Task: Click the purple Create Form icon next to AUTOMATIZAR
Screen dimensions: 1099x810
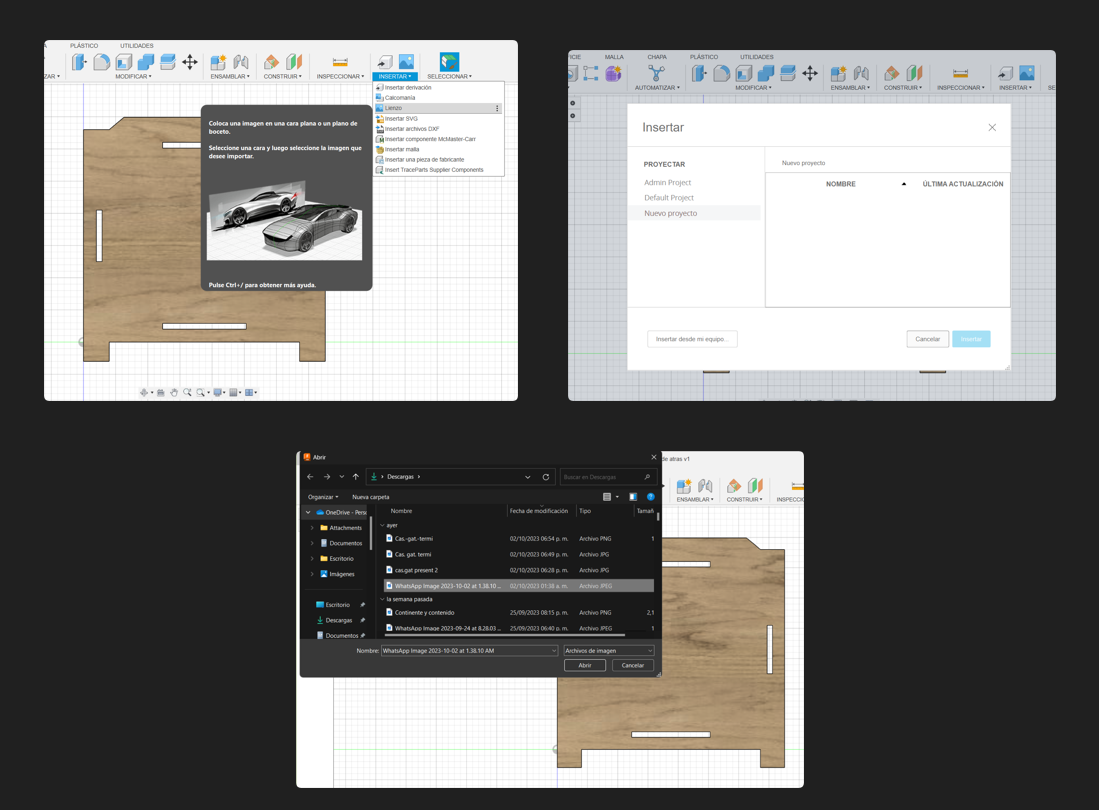Action: coord(613,73)
